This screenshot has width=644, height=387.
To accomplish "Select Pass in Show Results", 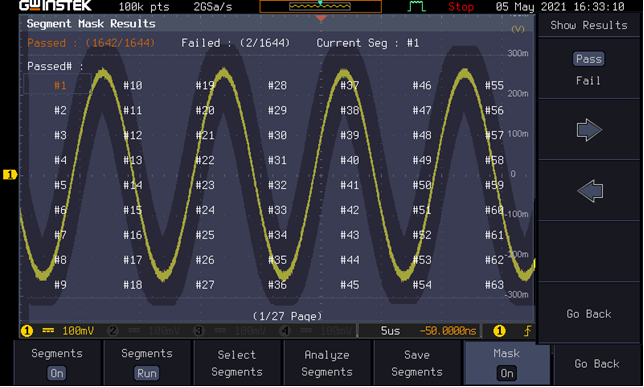I will pyautogui.click(x=589, y=59).
